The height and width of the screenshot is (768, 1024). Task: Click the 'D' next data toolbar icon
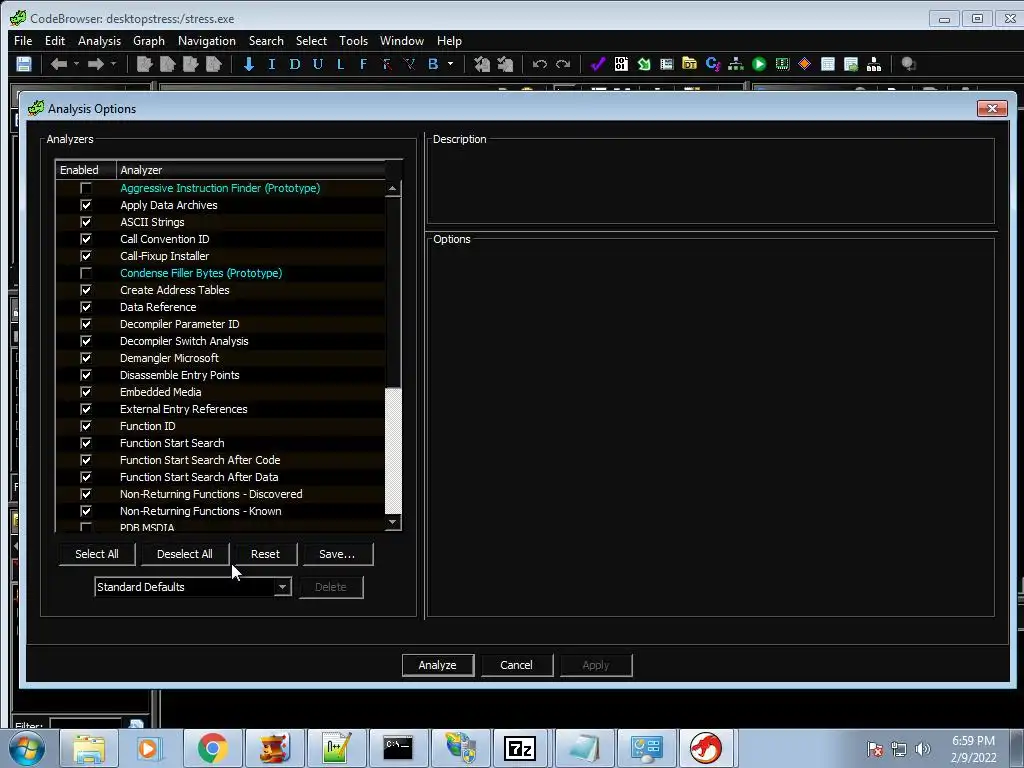(x=295, y=64)
